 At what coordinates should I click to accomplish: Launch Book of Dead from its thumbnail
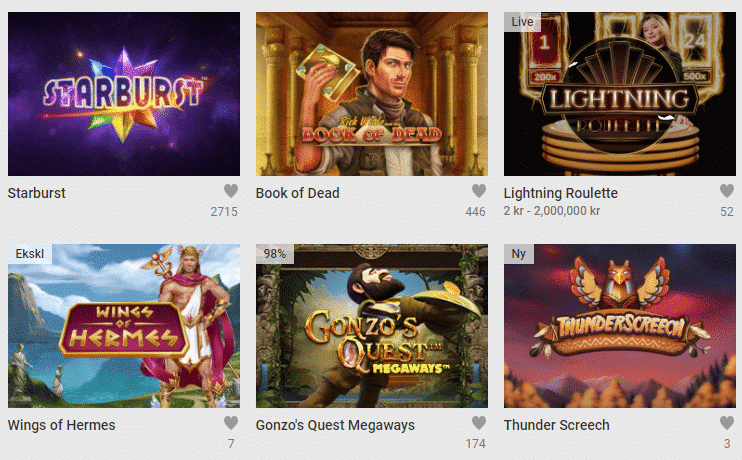[x=372, y=94]
